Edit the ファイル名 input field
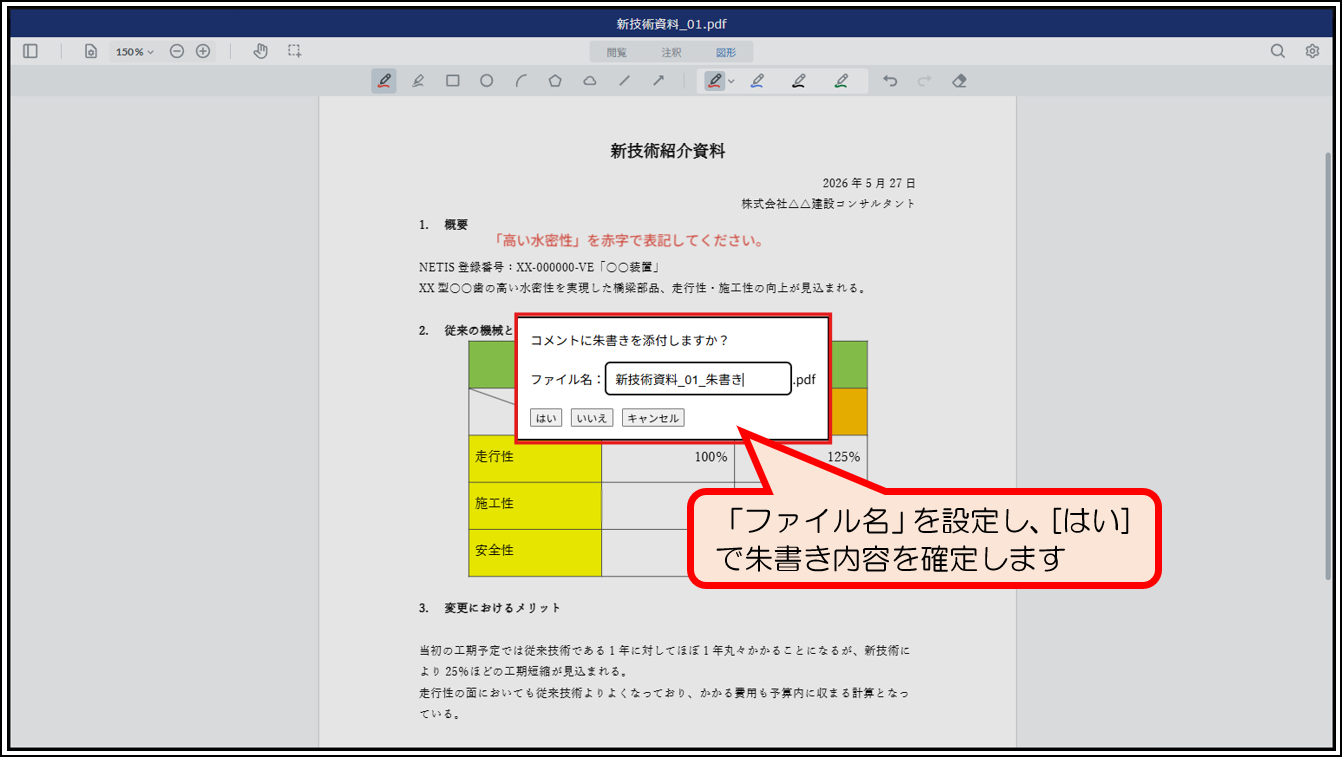1342x757 pixels. [x=698, y=379]
